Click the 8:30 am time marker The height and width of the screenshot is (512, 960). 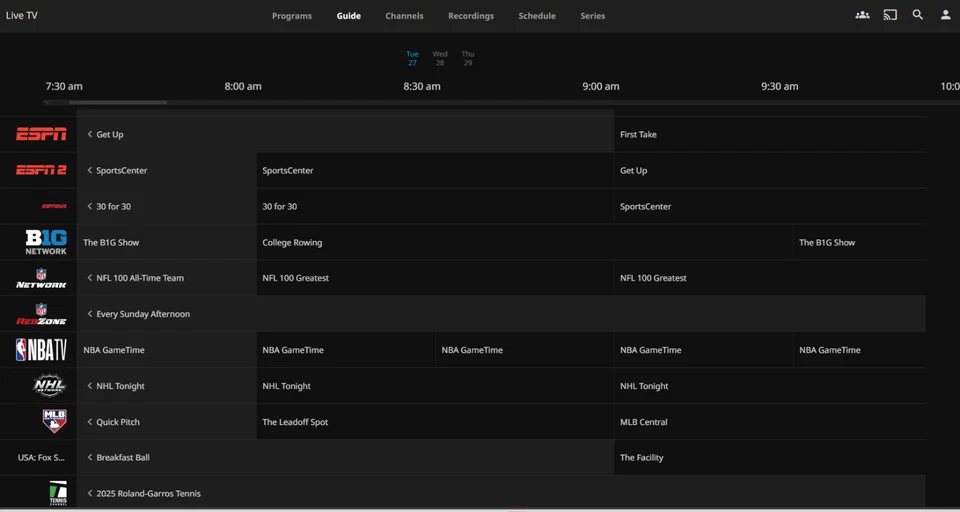422,86
